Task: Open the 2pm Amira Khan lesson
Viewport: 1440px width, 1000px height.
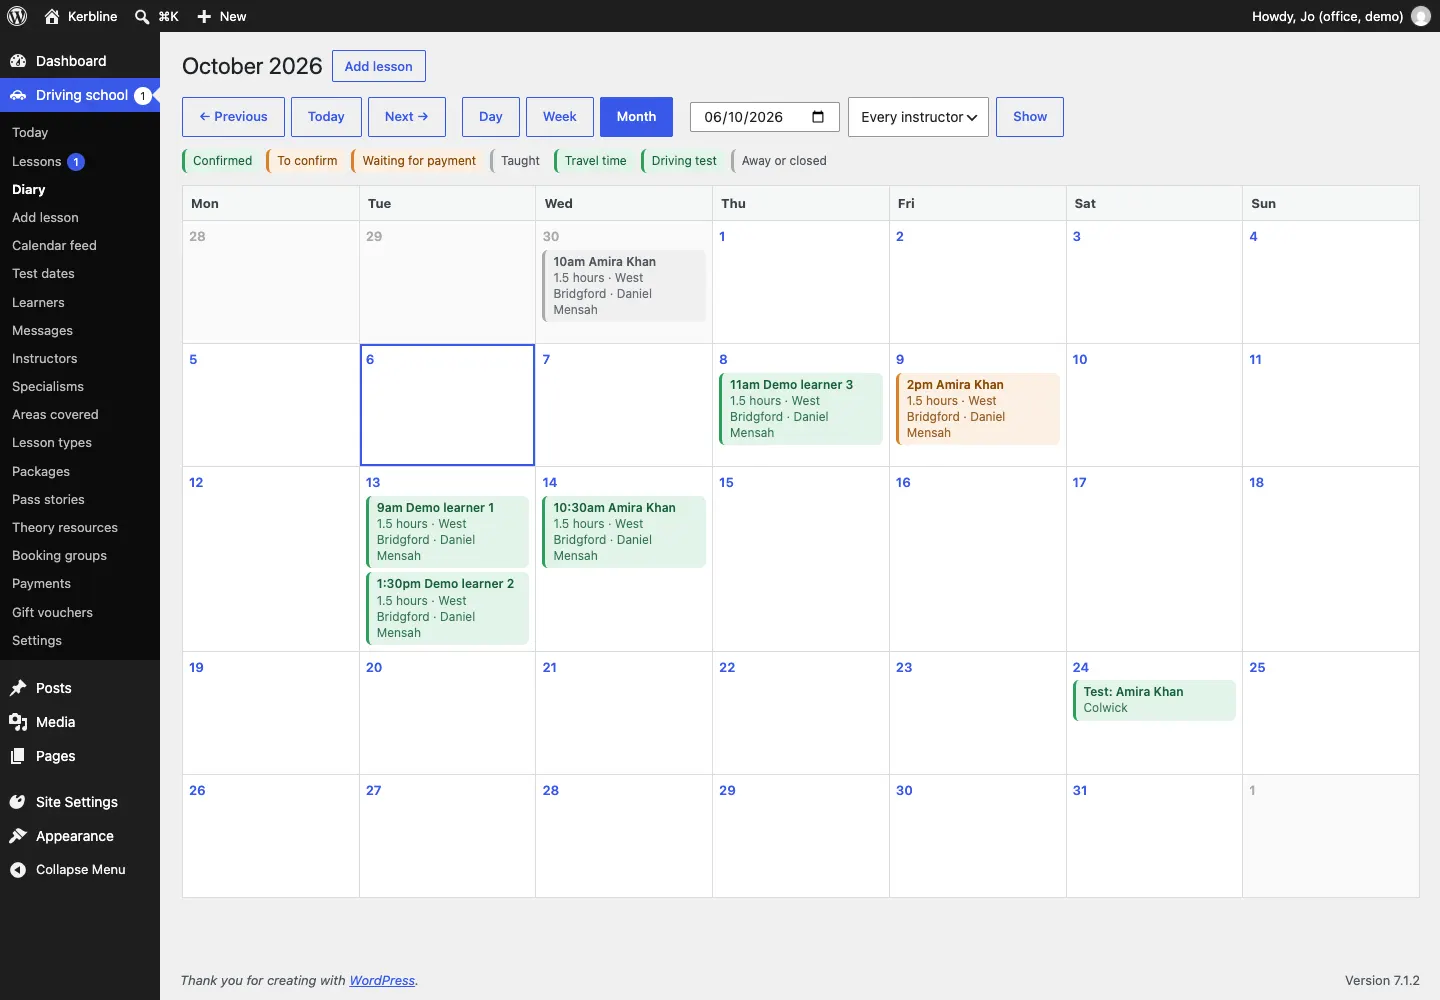Action: [978, 409]
